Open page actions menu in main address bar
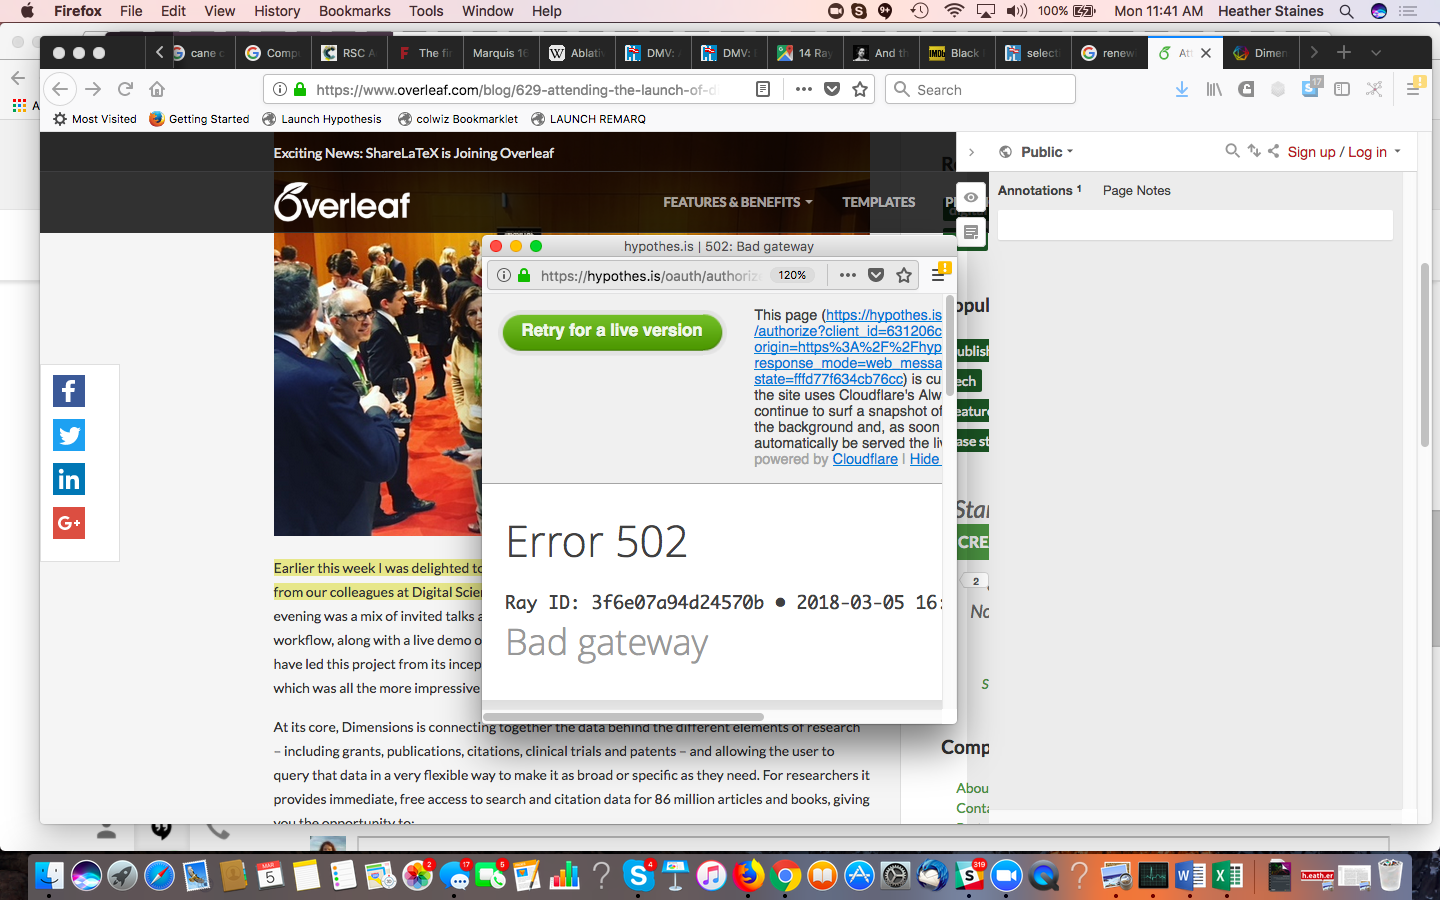 click(803, 89)
